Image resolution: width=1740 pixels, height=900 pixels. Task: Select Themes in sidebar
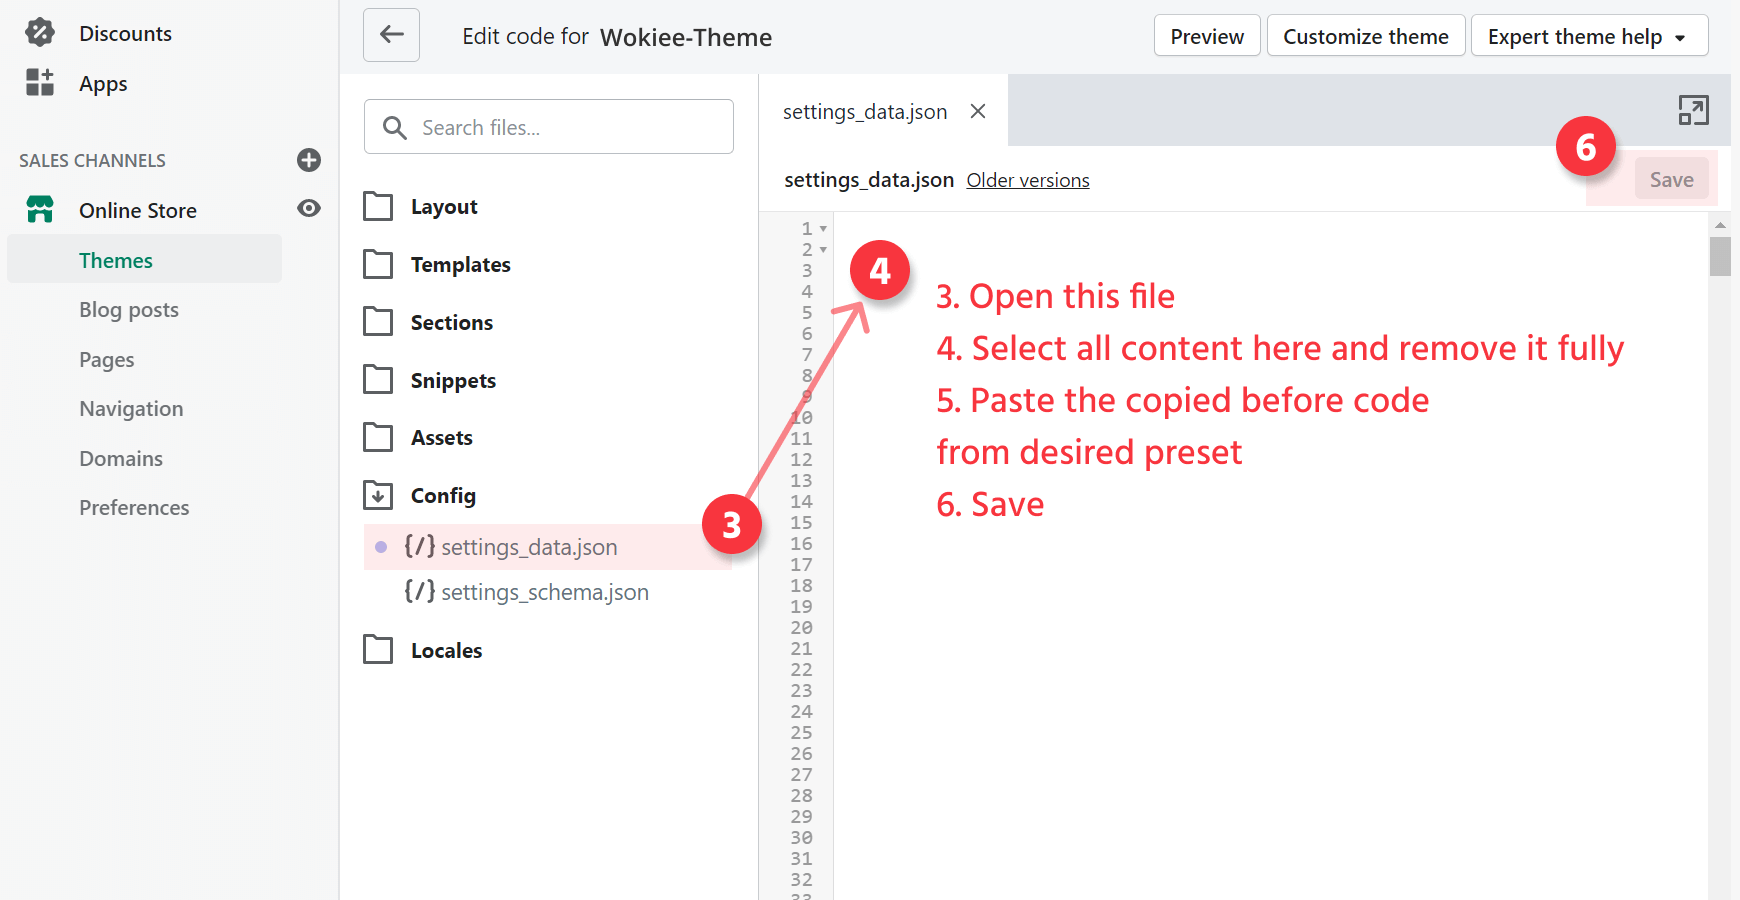coord(145,260)
